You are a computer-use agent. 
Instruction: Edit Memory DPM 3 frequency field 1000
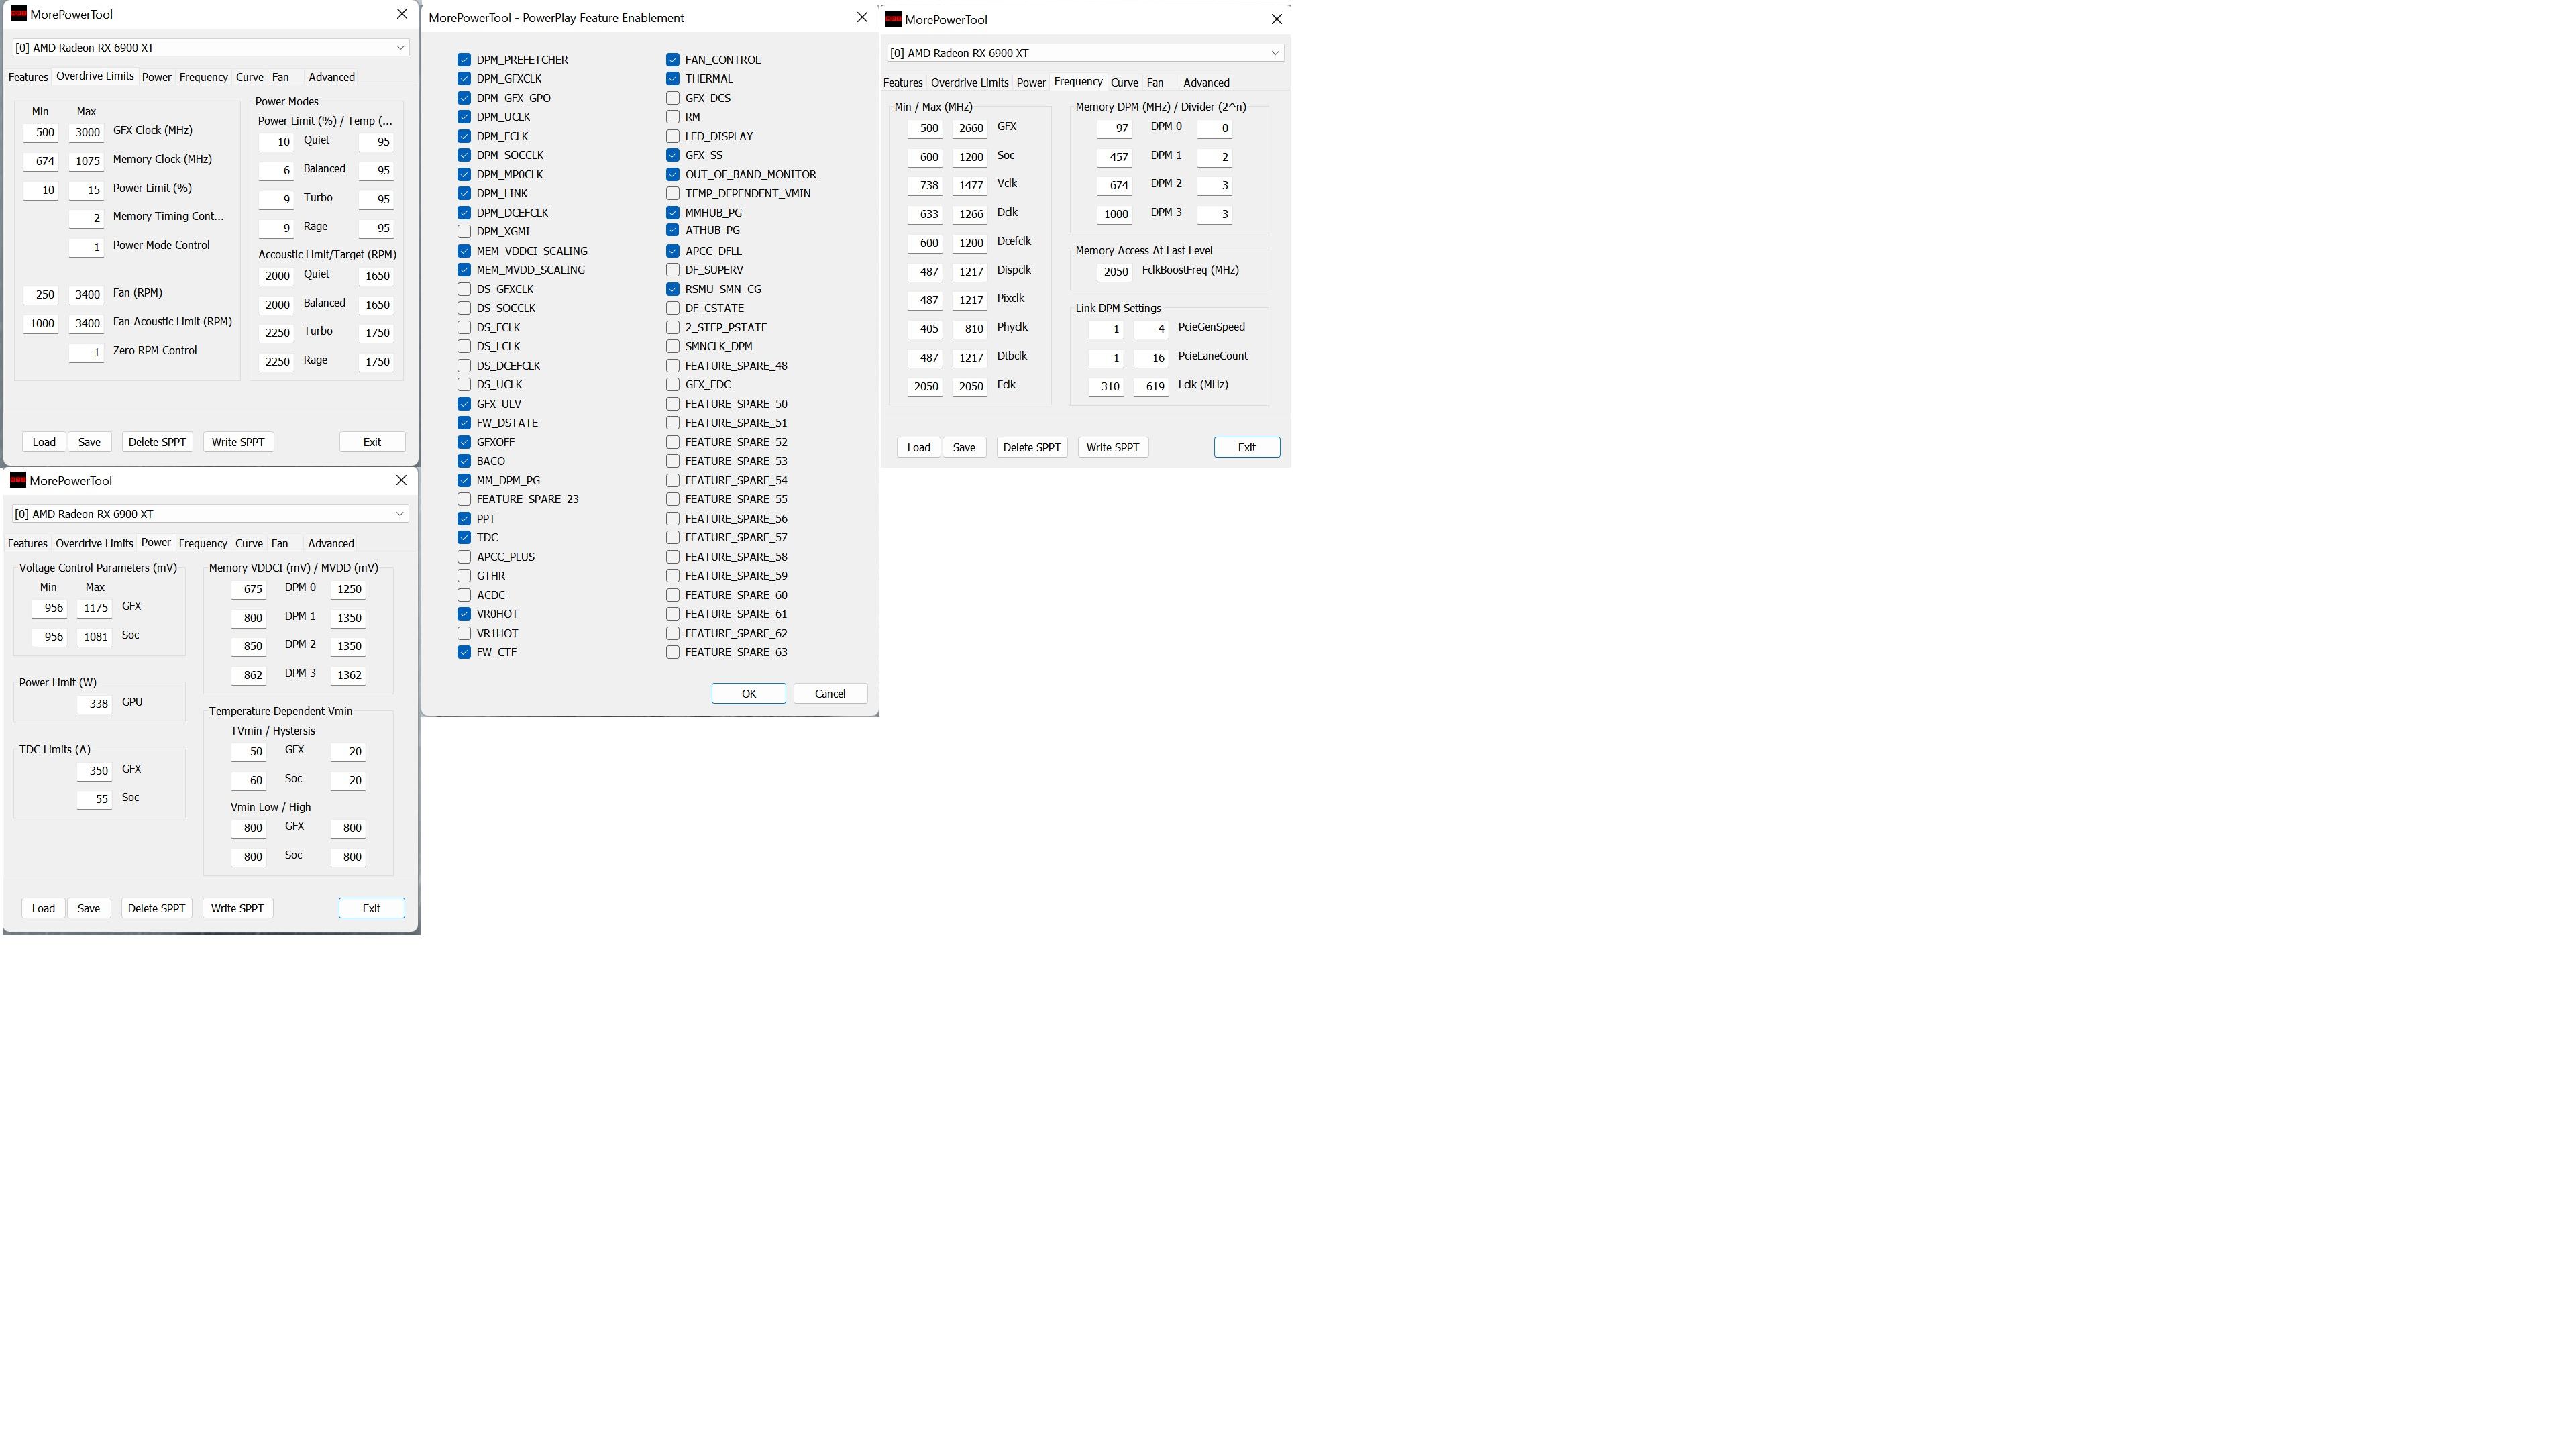(x=1114, y=213)
